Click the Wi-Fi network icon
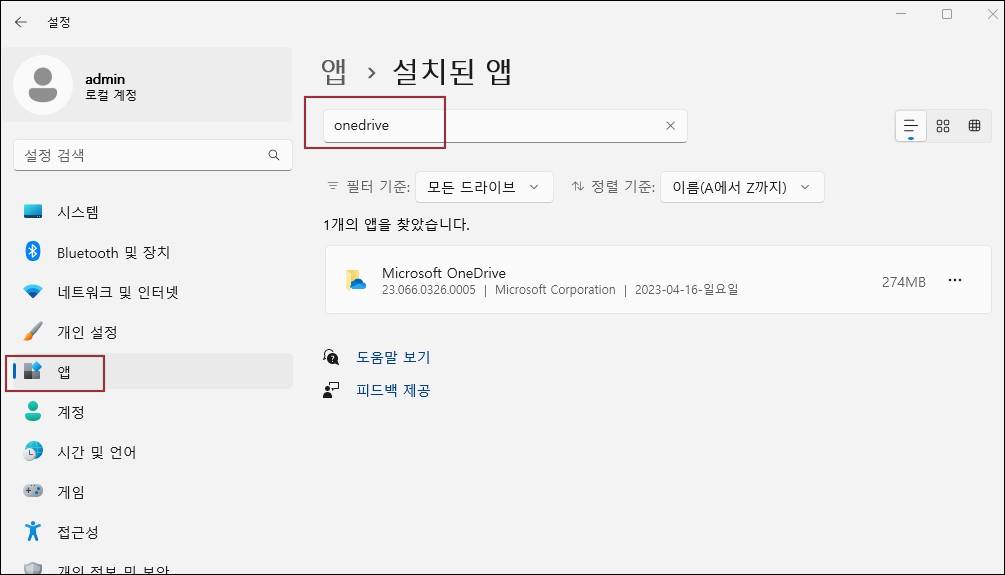This screenshot has height=575, width=1005. coord(33,292)
